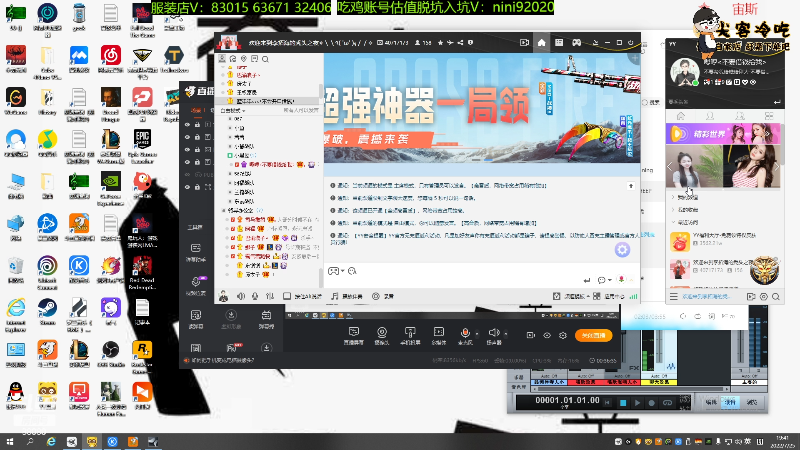Favorite the channel with the star icon

click(440, 43)
